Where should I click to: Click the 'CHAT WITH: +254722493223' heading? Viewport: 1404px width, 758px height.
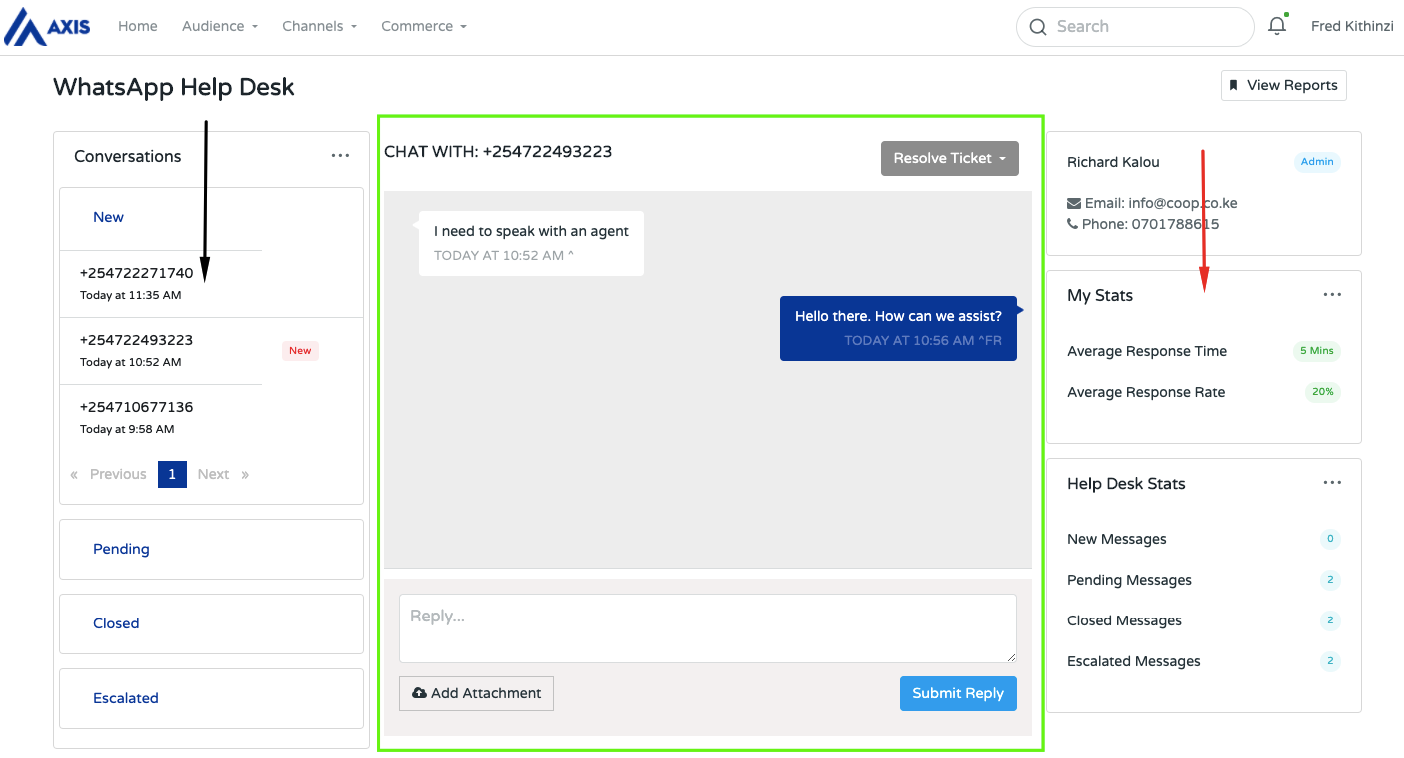(498, 152)
